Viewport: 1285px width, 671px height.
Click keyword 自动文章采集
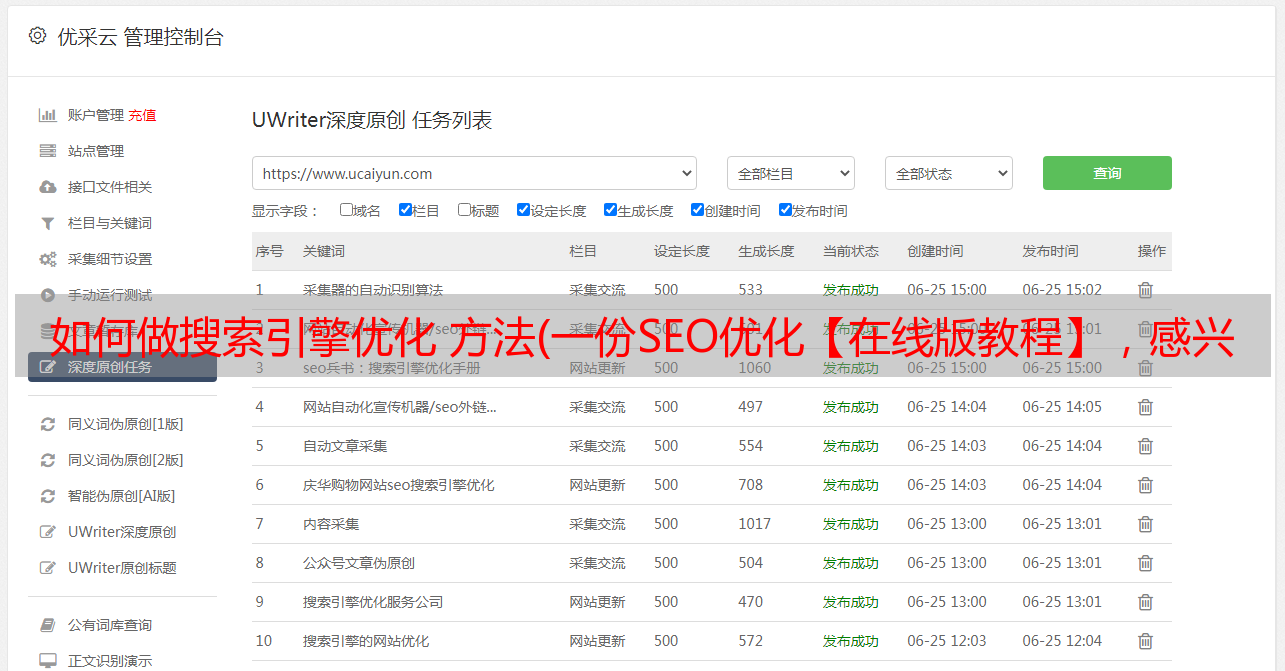345,446
